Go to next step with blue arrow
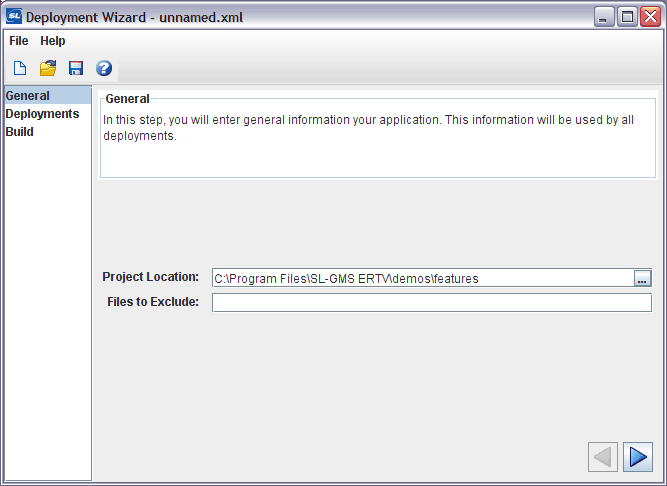Viewport: 667px width, 486px height. (x=638, y=457)
